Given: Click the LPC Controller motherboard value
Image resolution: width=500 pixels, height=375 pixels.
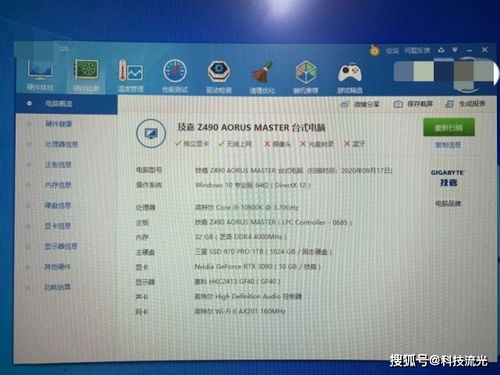Looking at the screenshot, I should coord(273,222).
